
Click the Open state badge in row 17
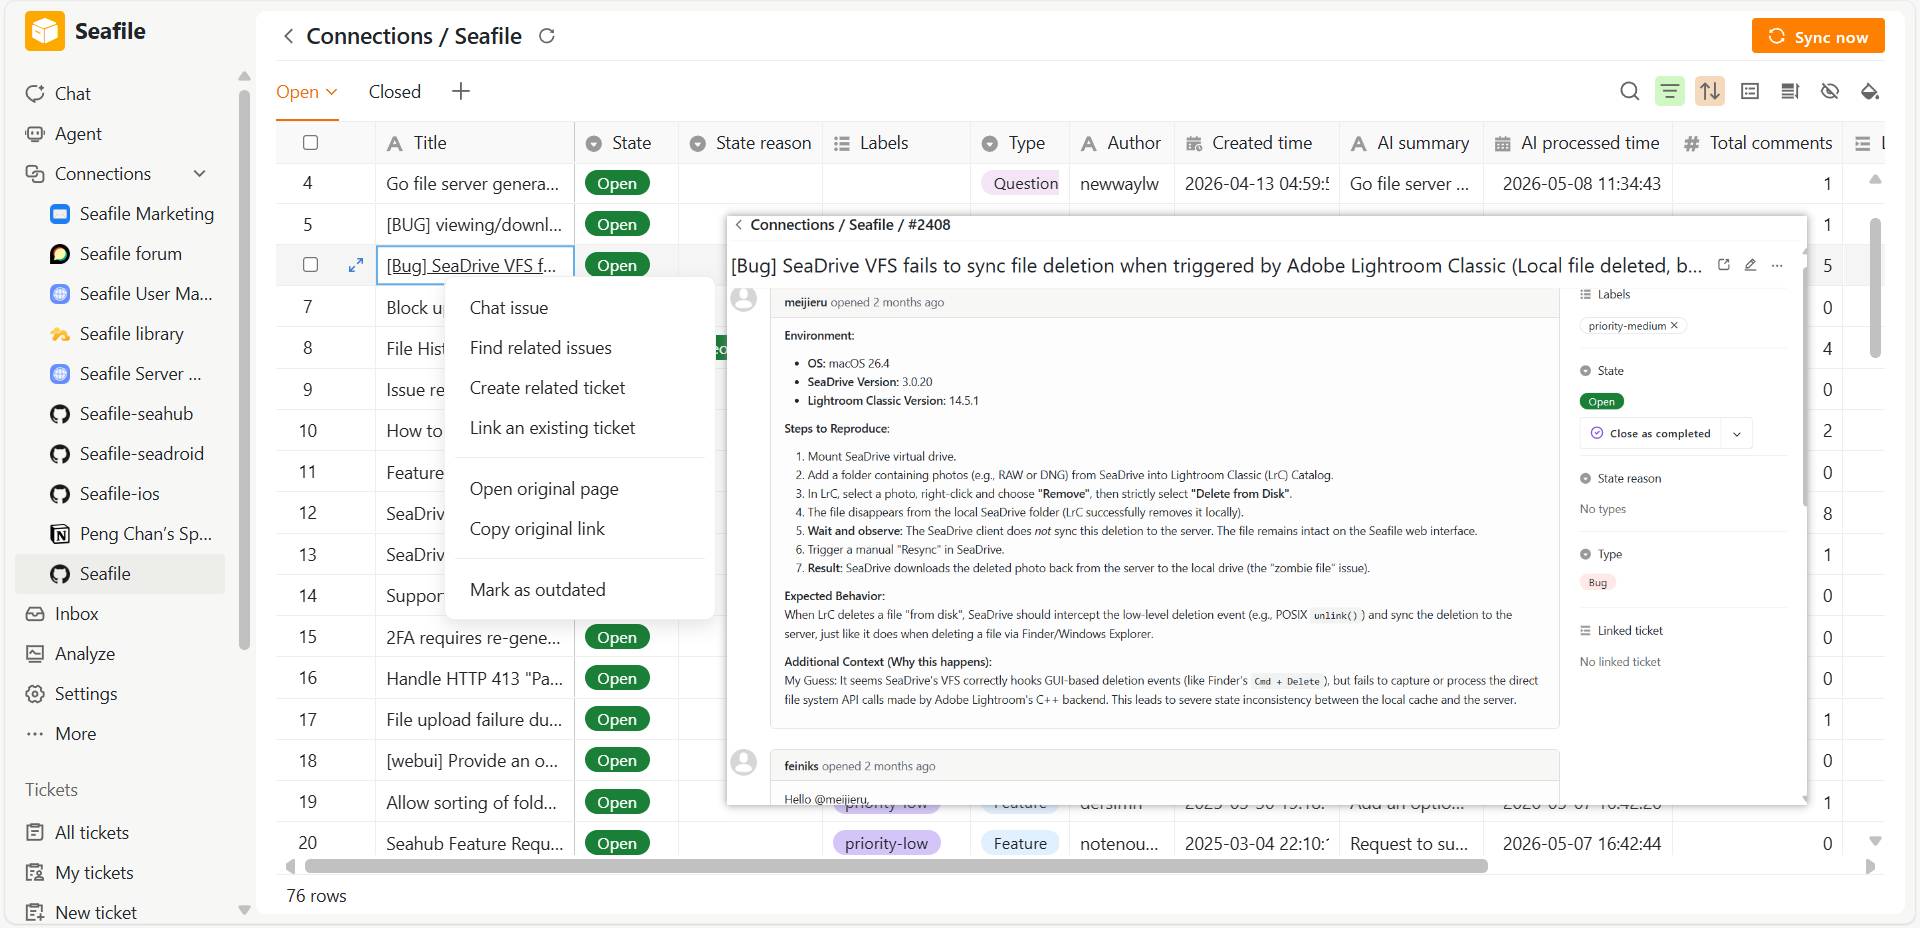click(617, 719)
